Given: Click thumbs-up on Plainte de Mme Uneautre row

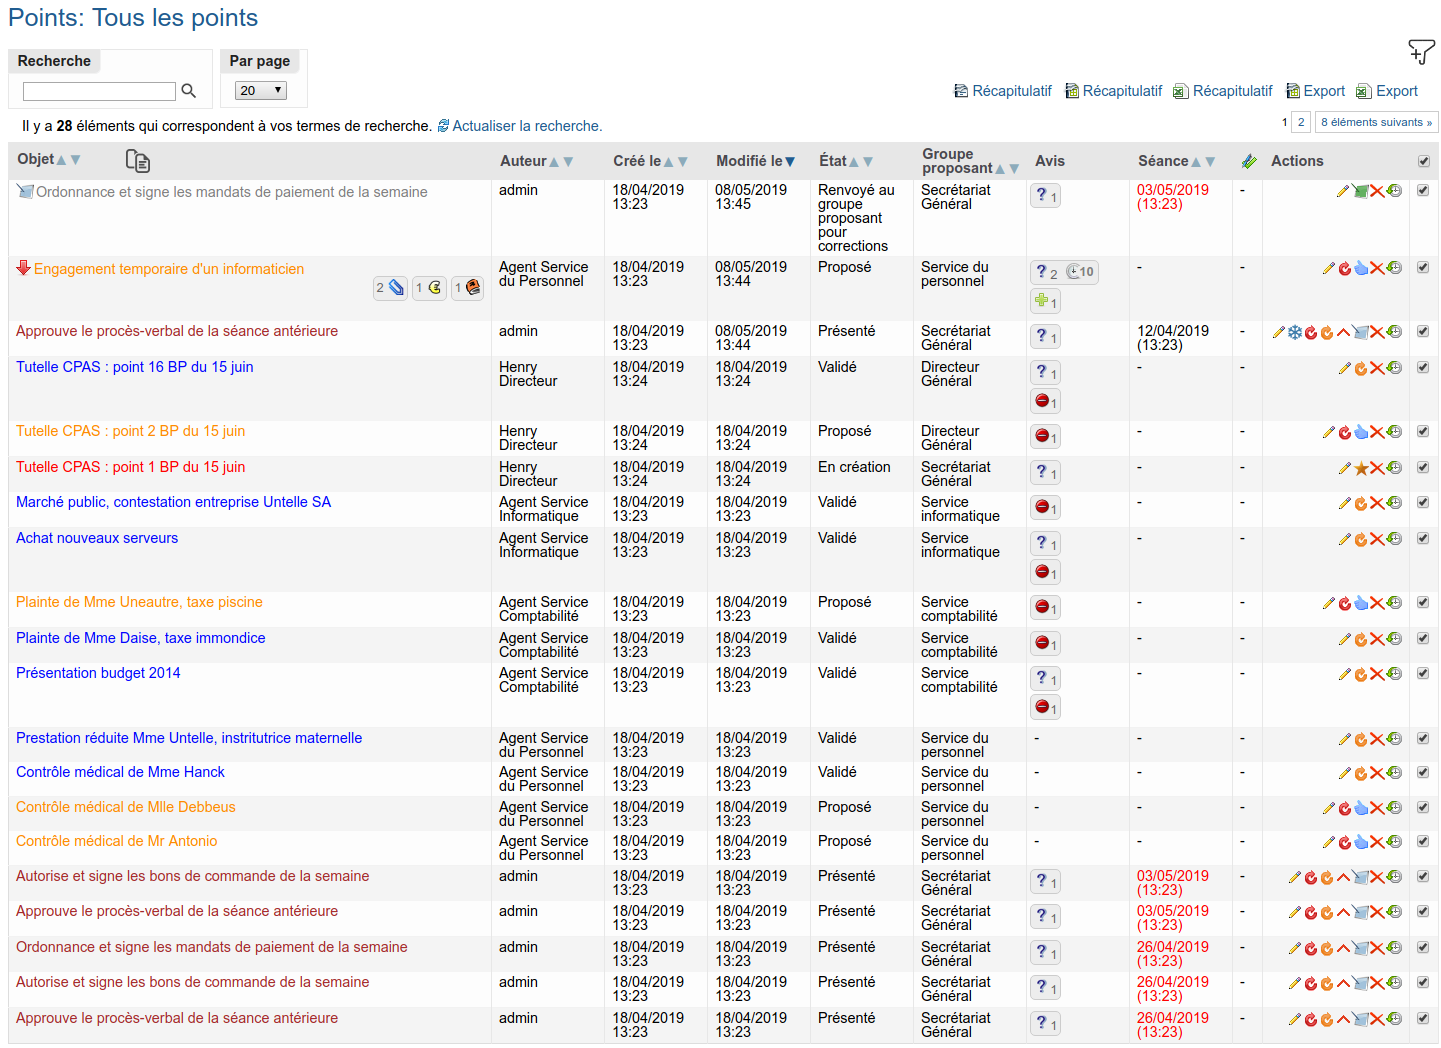Looking at the screenshot, I should pos(1361,603).
